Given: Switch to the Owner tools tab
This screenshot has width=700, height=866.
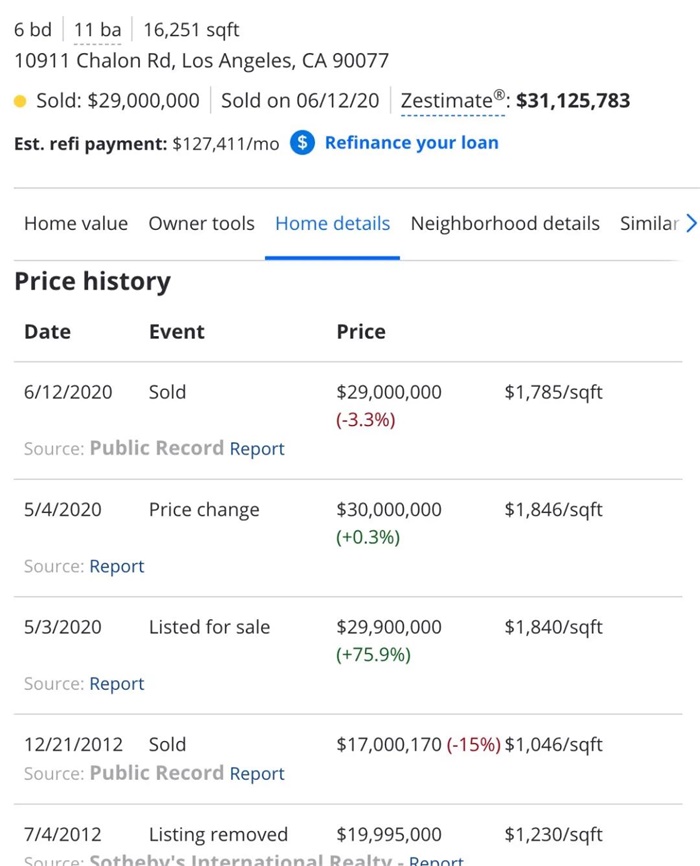Looking at the screenshot, I should [201, 224].
